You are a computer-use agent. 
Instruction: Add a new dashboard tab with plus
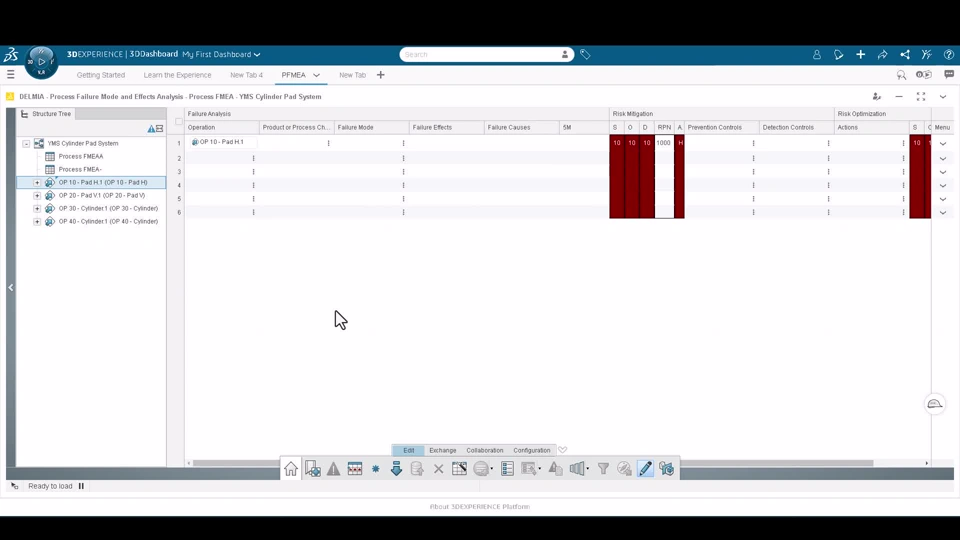(380, 75)
